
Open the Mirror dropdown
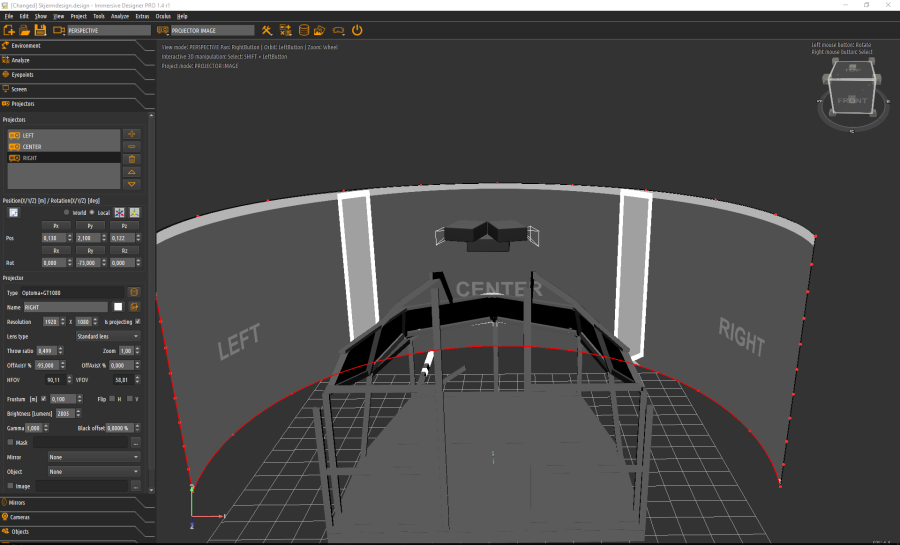pos(93,457)
